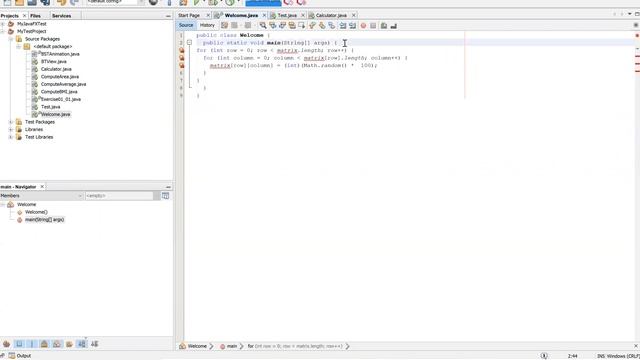Open the Members dropdown in Navigator

41,196
